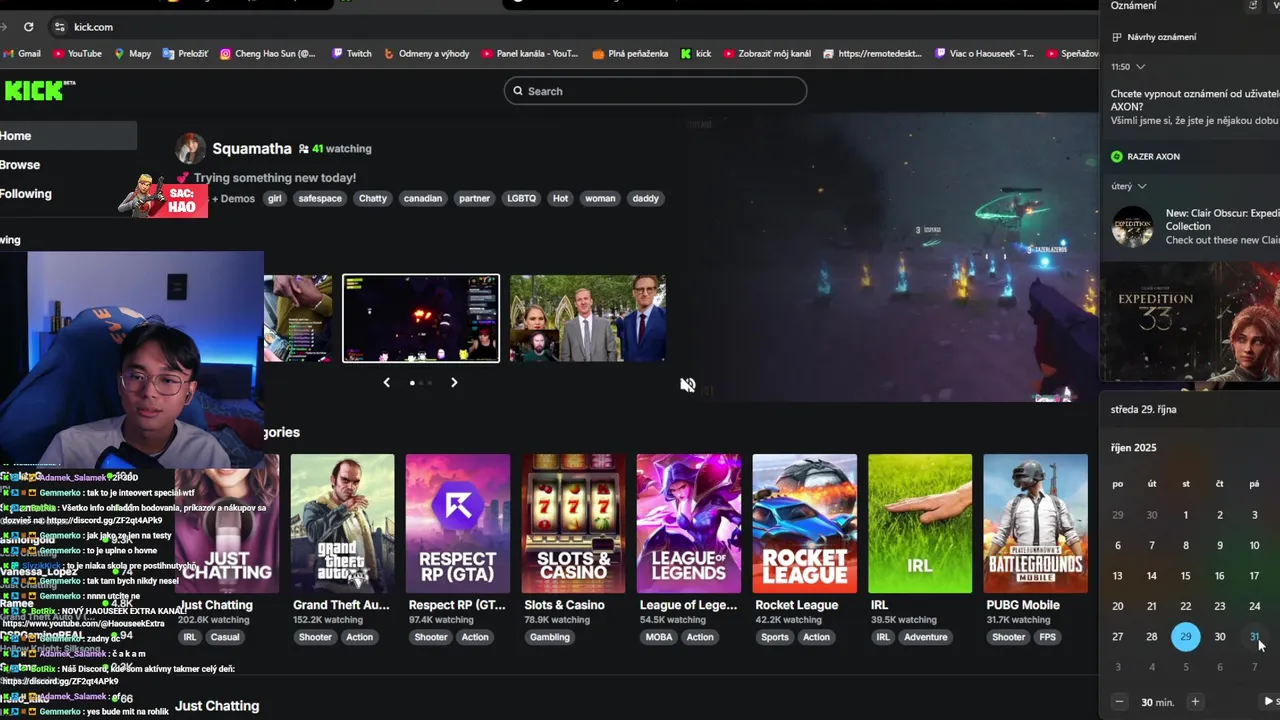Image resolution: width=1280 pixels, height=720 pixels.
Task: Open the kick bookmark in bookmarks bar
Action: click(x=696, y=54)
